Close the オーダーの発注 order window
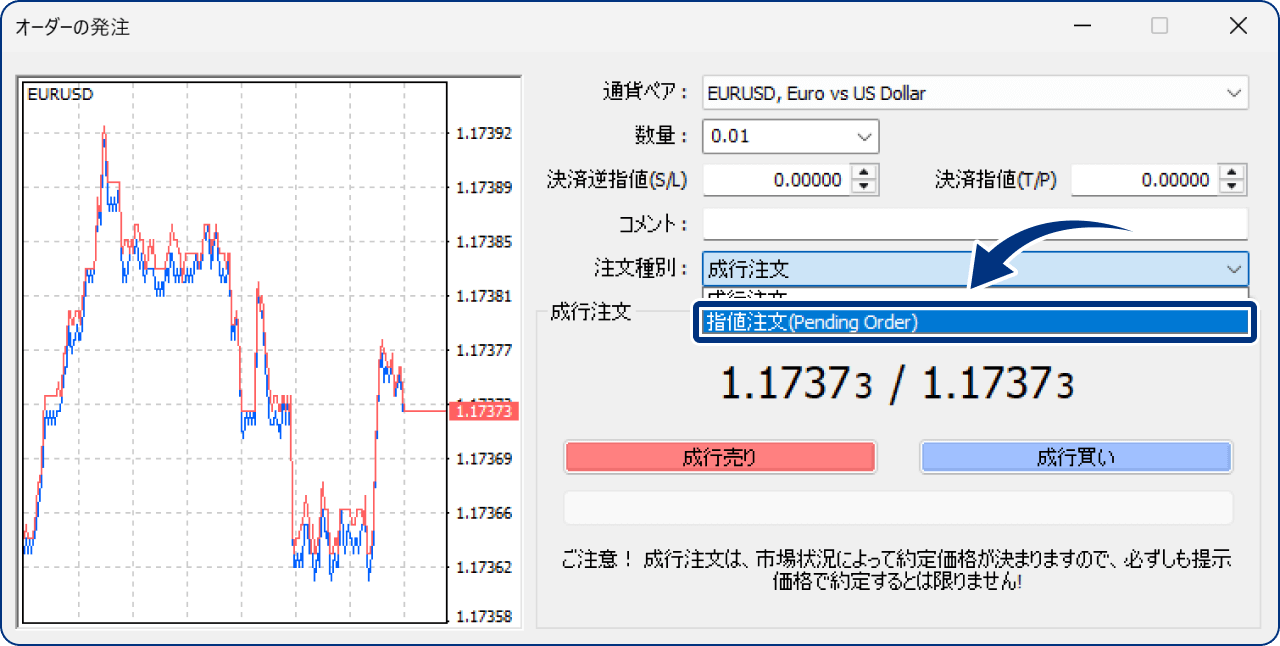This screenshot has width=1280, height=646. pos(1238,26)
